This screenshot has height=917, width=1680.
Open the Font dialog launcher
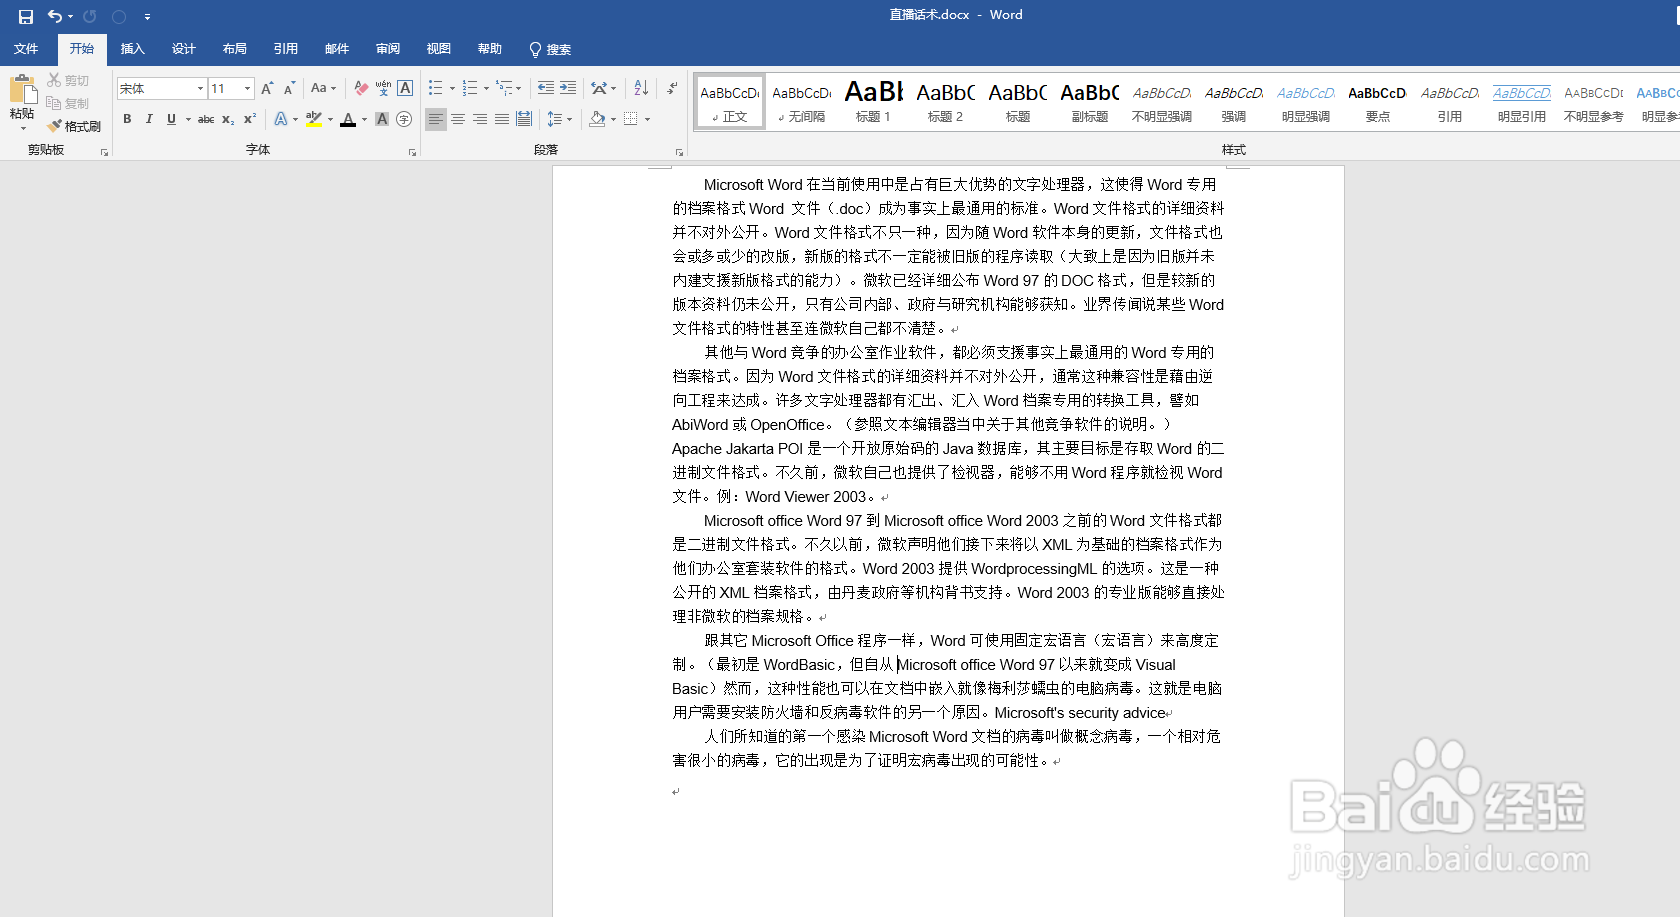[x=412, y=153]
